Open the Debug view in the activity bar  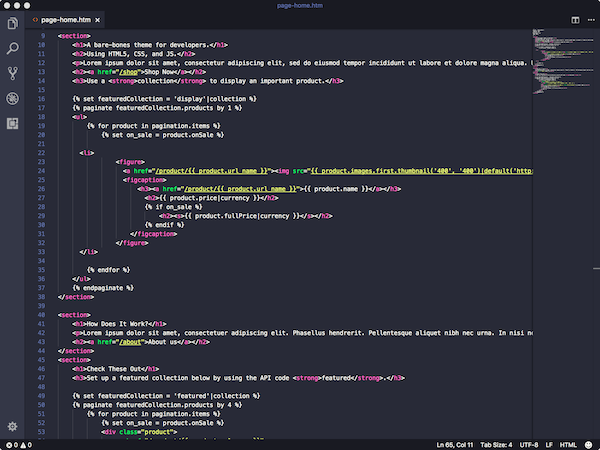[x=12, y=98]
